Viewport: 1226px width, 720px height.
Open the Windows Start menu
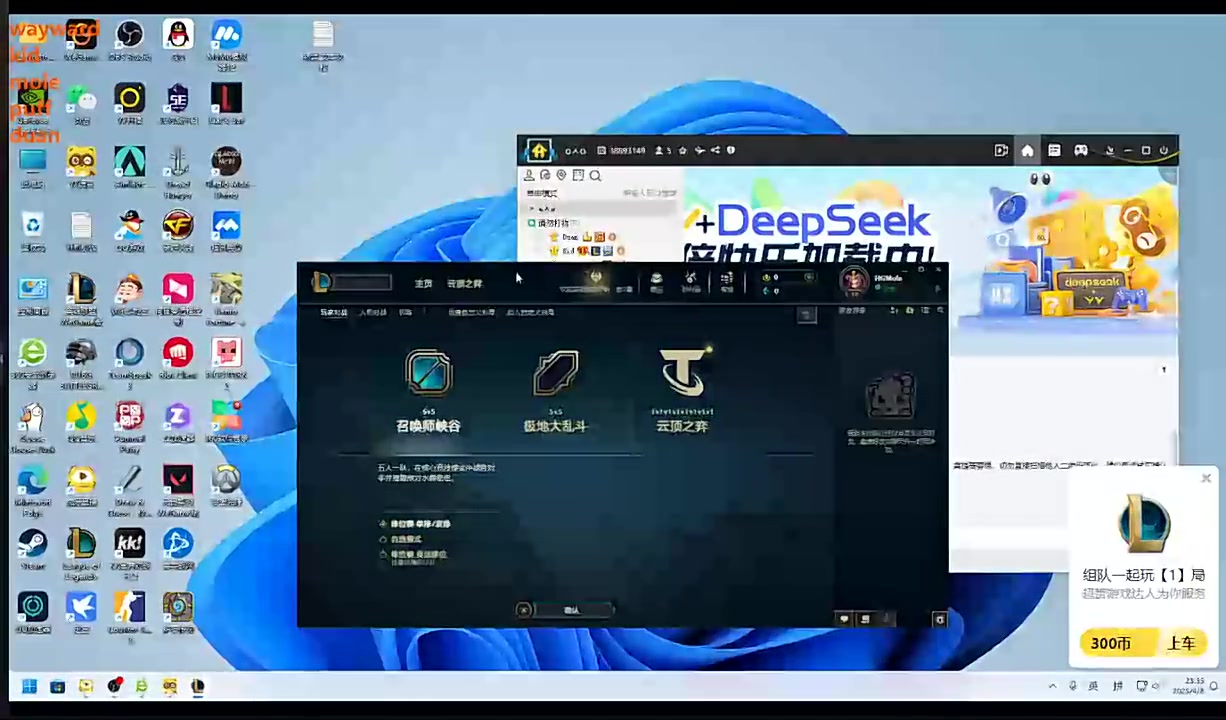click(x=29, y=686)
